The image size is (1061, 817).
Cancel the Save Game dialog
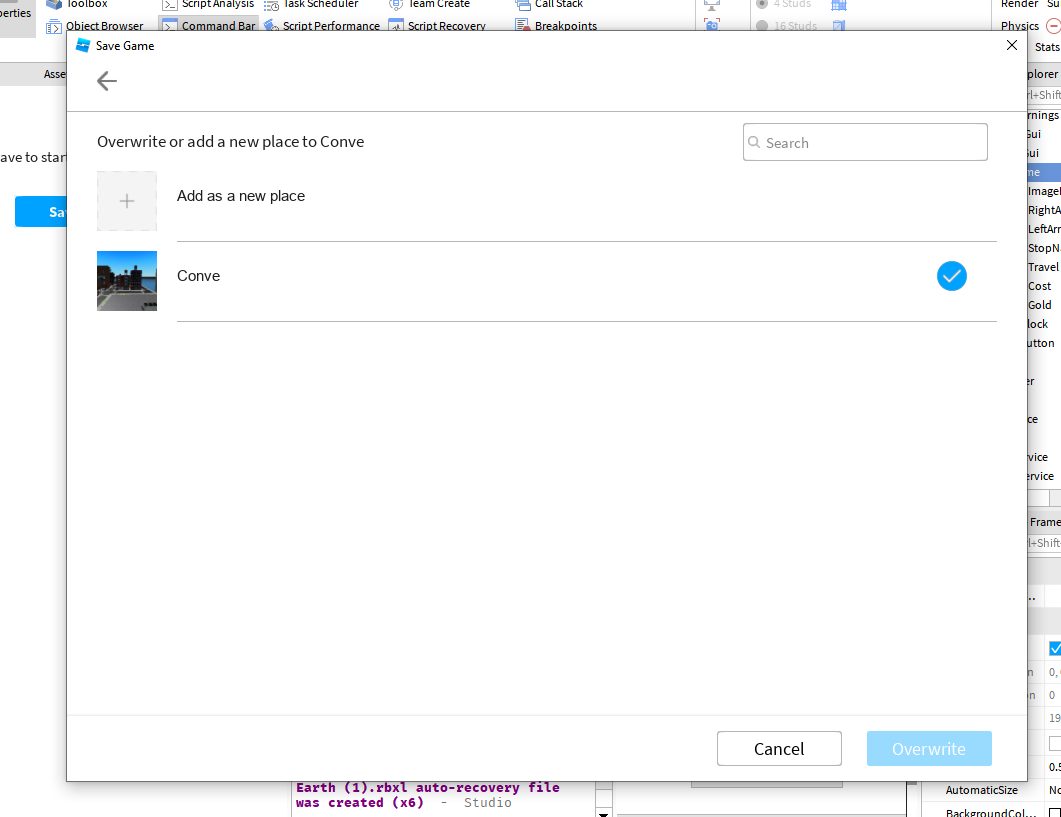[x=778, y=748]
